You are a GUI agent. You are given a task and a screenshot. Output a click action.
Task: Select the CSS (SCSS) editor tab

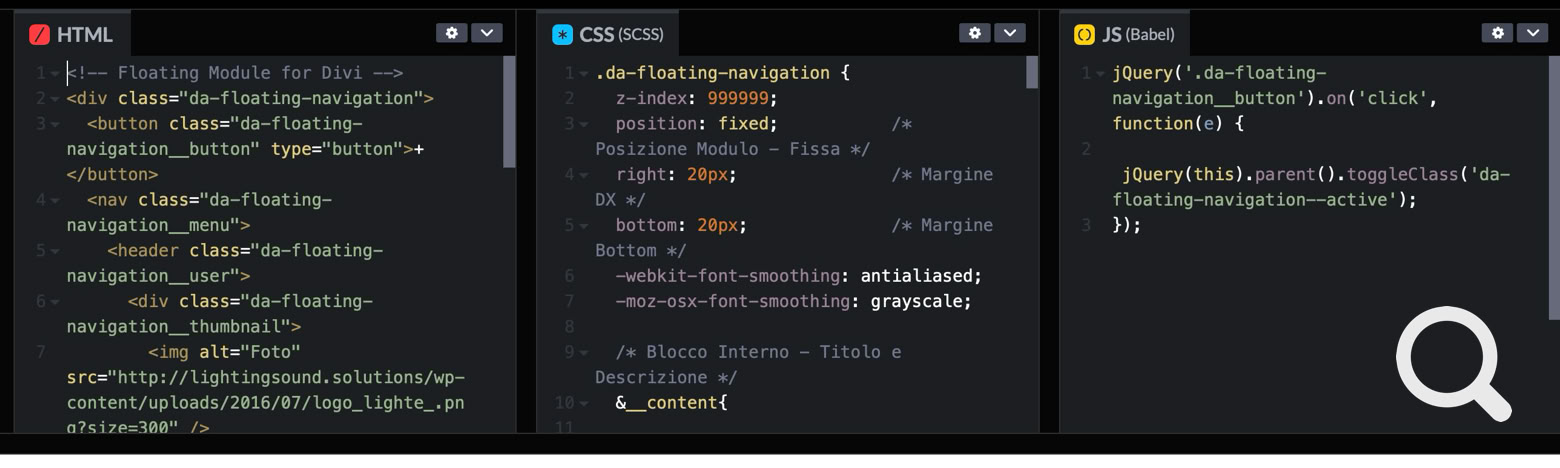pyautogui.click(x=609, y=35)
